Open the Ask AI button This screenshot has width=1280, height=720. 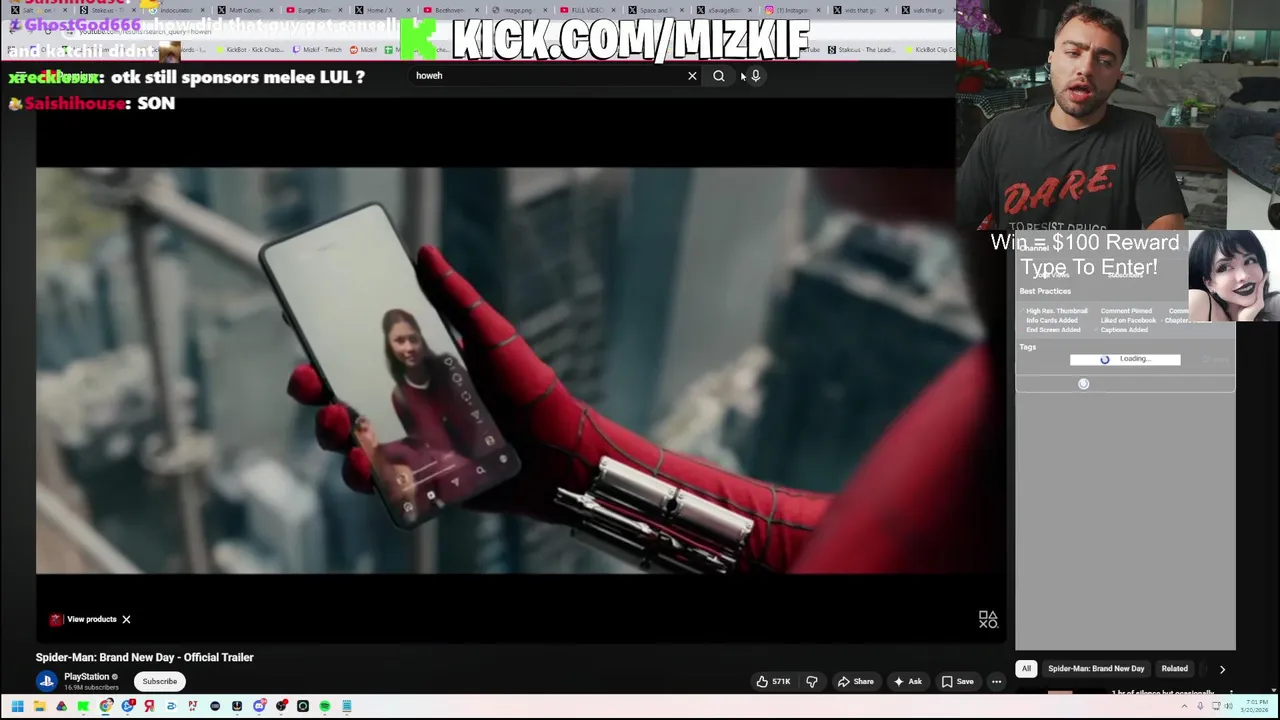tap(908, 682)
